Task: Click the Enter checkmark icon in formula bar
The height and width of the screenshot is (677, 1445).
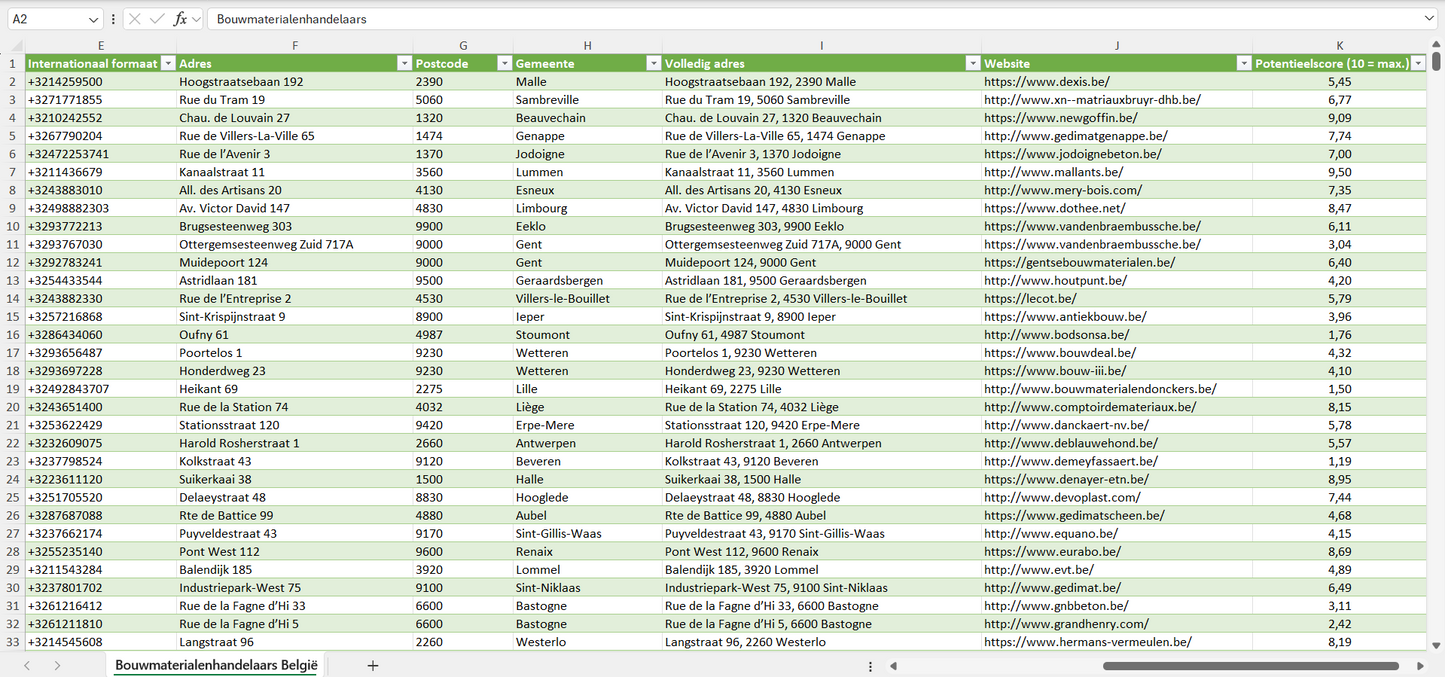Action: click(157, 19)
